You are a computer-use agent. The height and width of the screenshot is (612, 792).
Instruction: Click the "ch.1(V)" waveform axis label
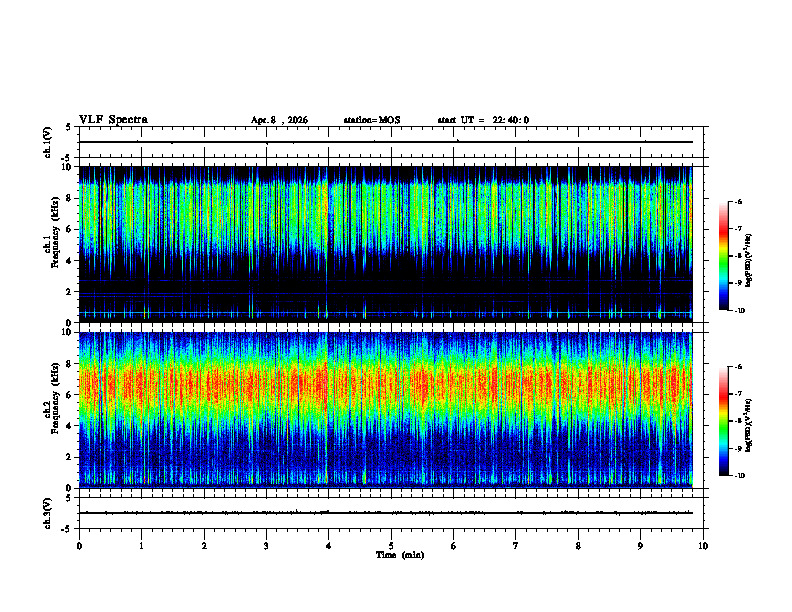(x=48, y=142)
